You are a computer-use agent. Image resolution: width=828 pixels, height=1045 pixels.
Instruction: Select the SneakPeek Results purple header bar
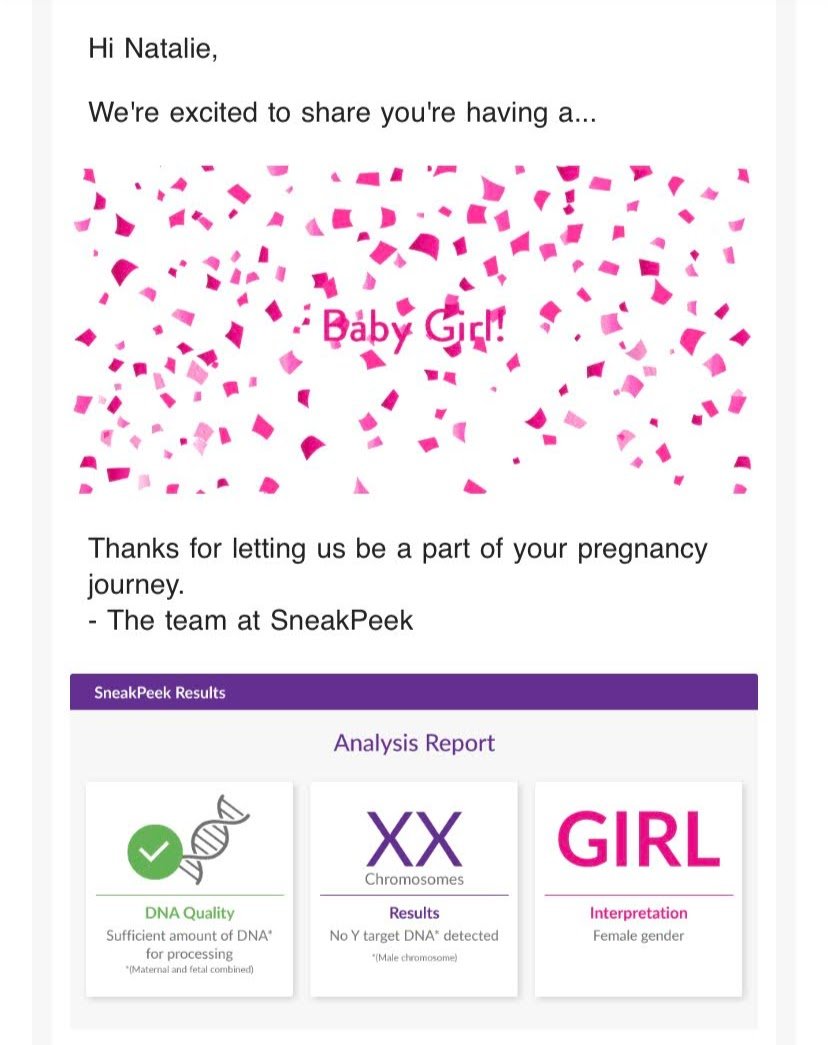tap(414, 692)
